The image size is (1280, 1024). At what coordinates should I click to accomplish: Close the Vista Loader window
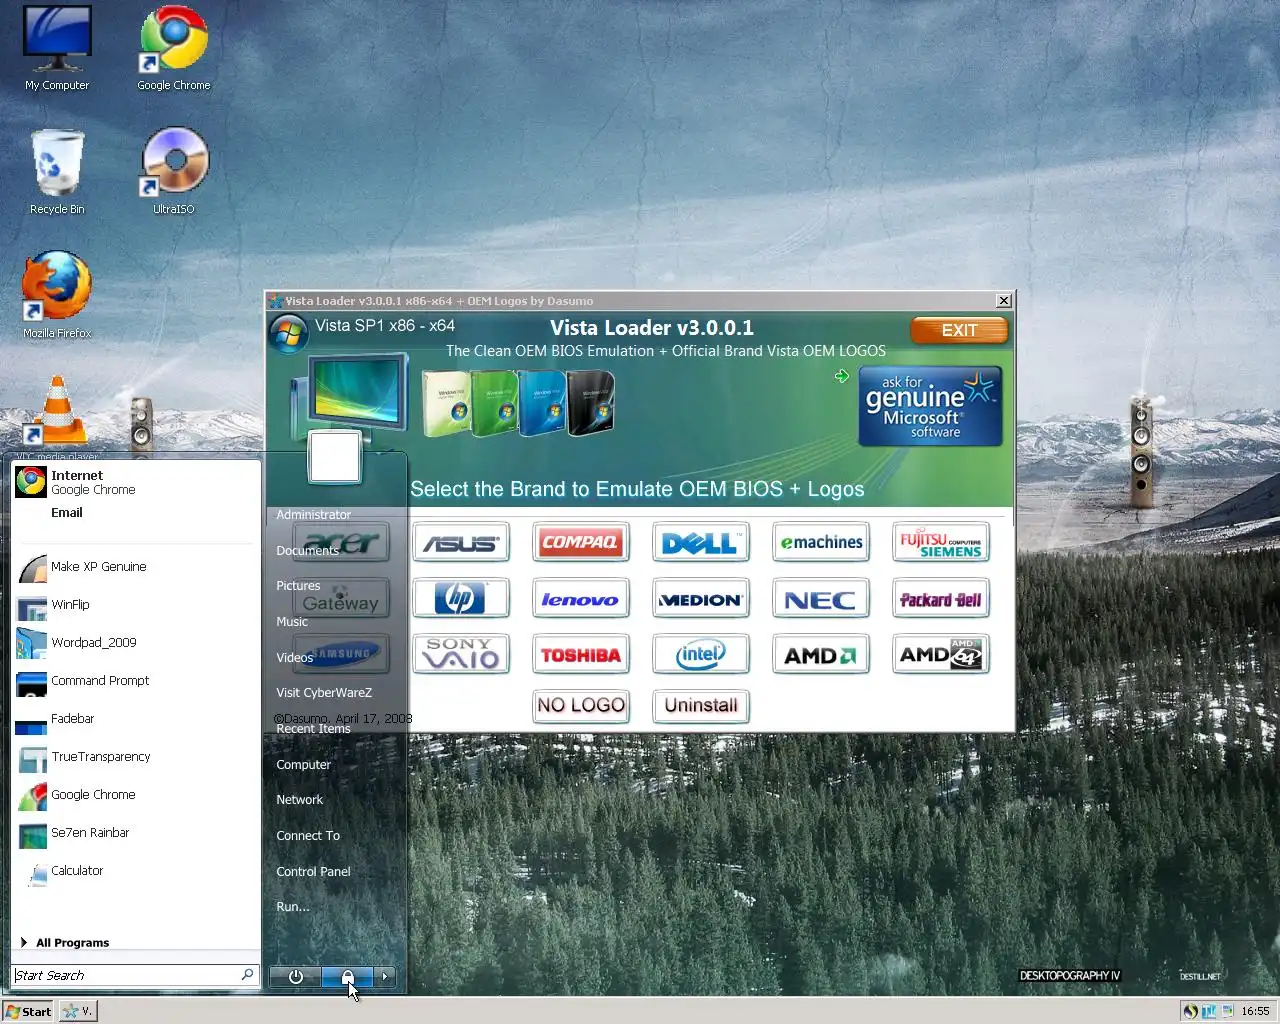[x=1003, y=301]
